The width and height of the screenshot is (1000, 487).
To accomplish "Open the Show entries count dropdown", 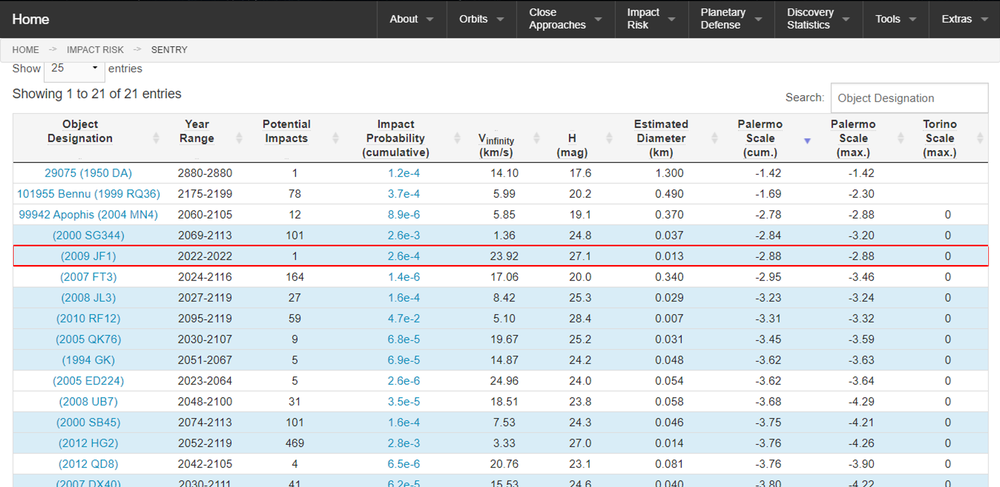I will (x=74, y=68).
